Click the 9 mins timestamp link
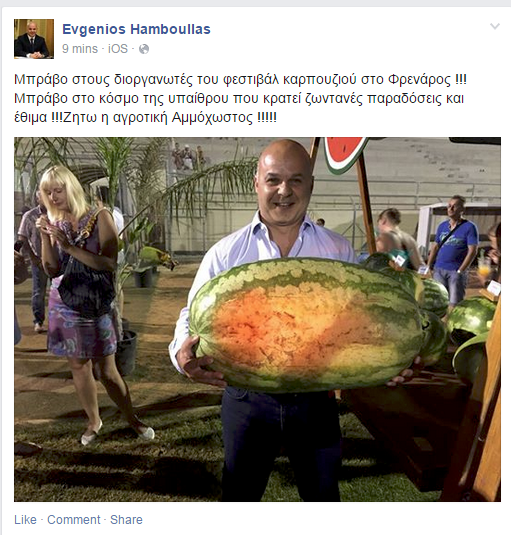The height and width of the screenshot is (535, 511). [x=80, y=49]
